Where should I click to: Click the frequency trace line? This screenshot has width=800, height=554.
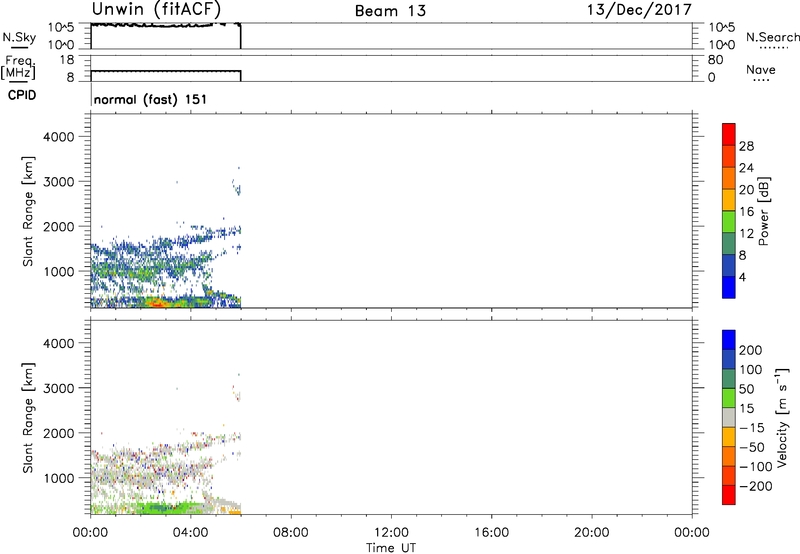166,71
